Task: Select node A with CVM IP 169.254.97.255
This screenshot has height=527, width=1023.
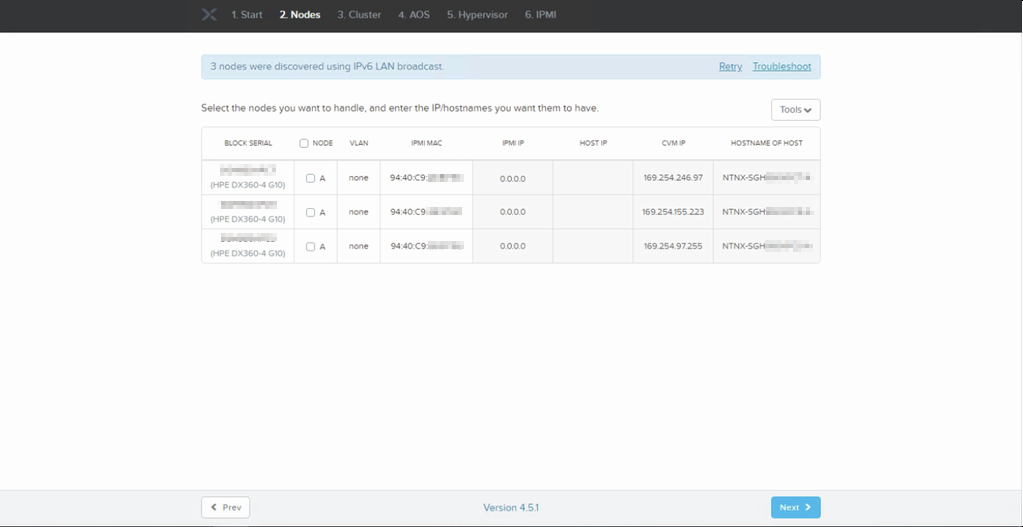Action: pyautogui.click(x=311, y=247)
